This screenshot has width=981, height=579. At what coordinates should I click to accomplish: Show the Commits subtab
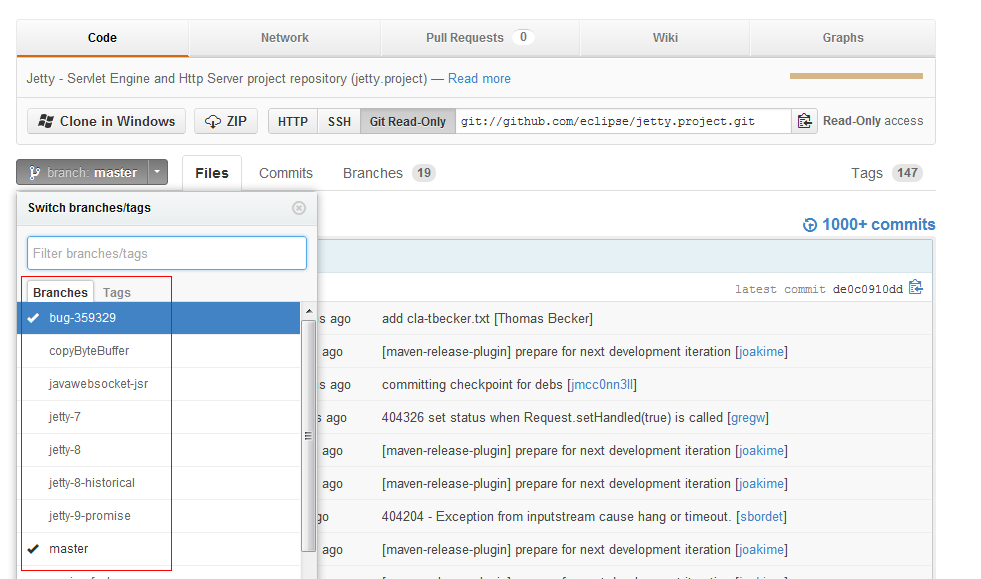coord(286,173)
